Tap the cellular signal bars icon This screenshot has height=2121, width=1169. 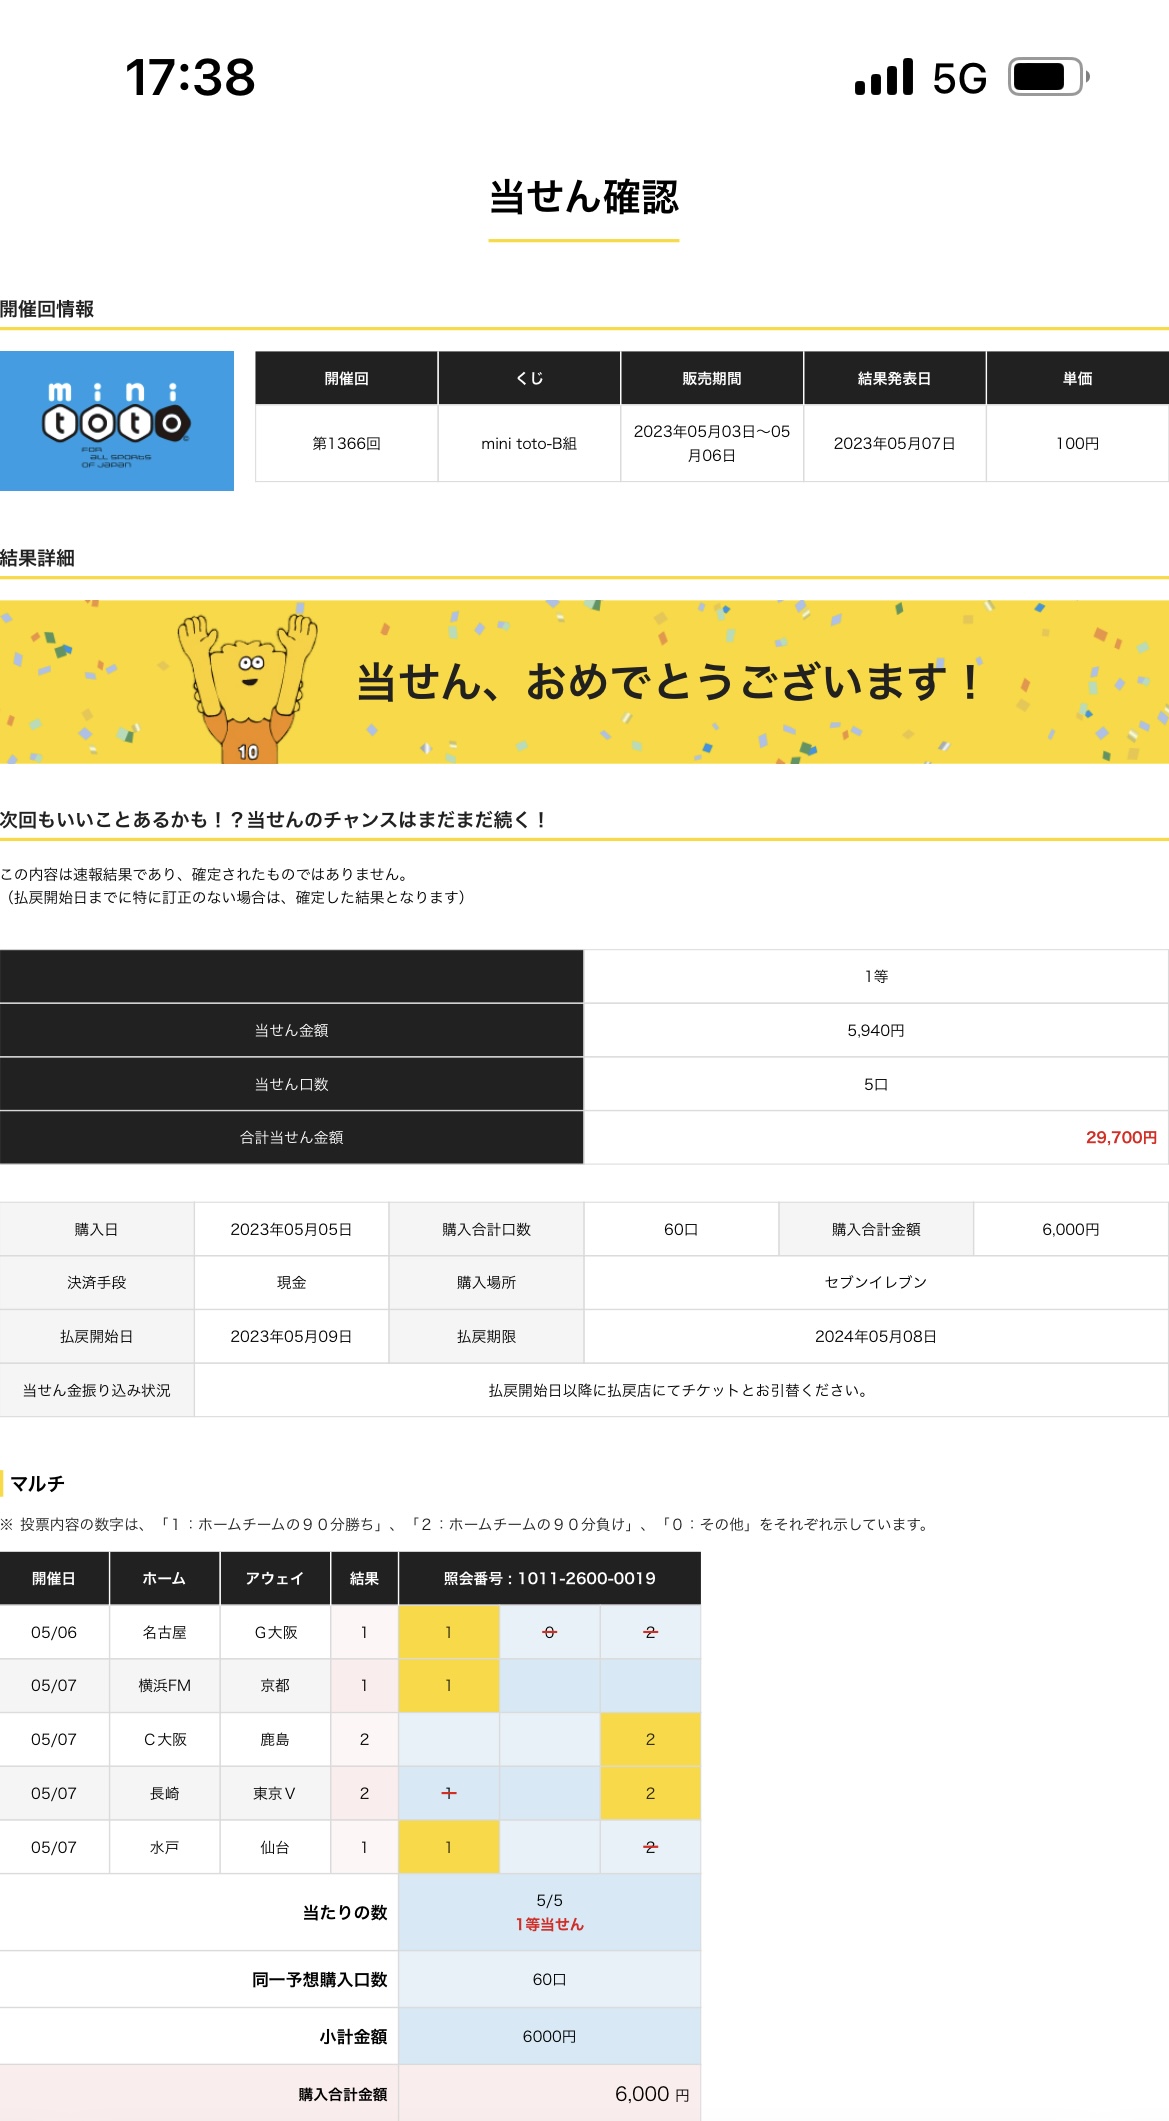(884, 77)
